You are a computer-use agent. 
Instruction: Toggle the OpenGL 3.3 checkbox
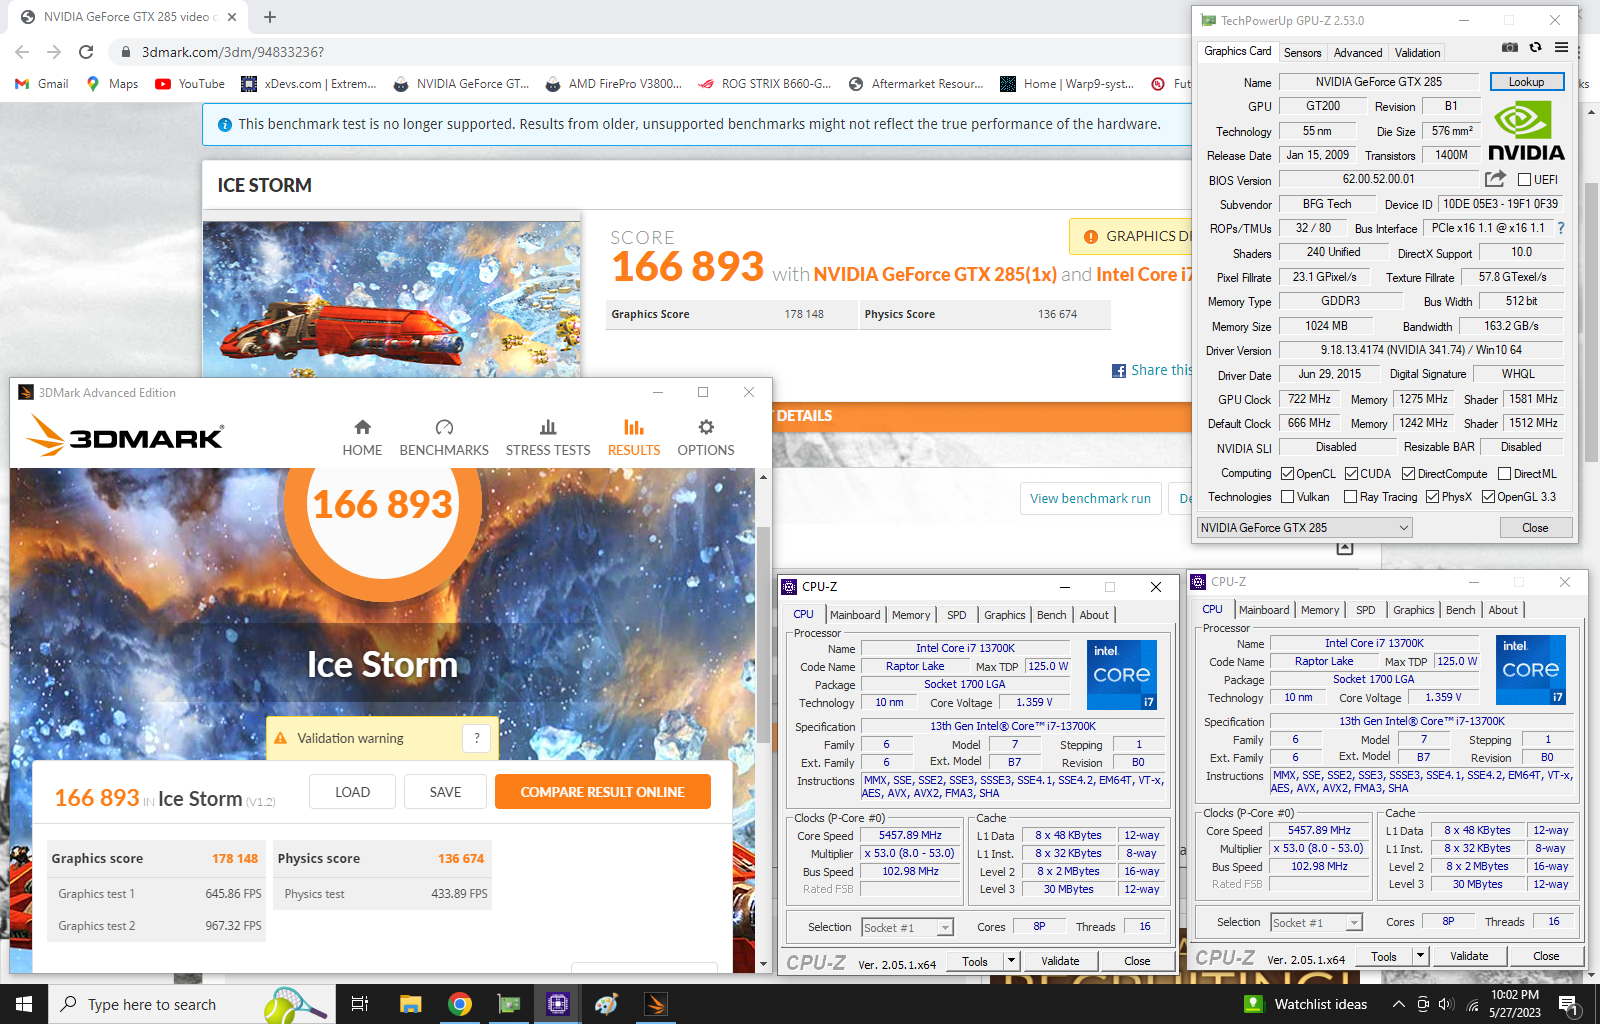pyautogui.click(x=1488, y=497)
